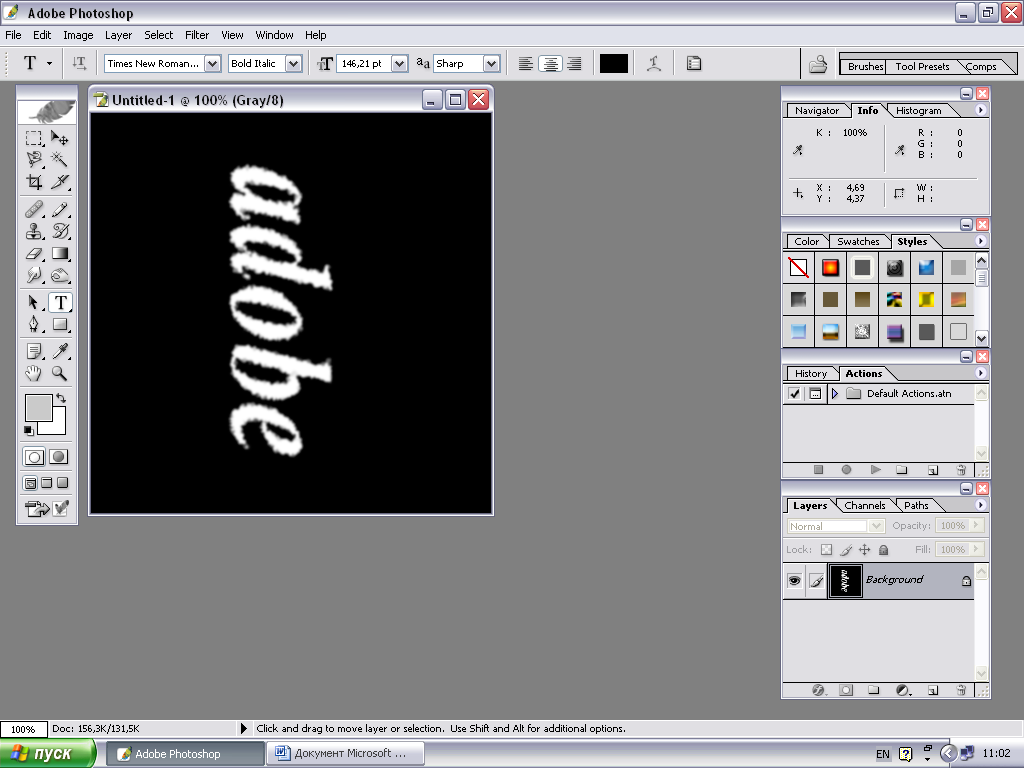1024x768 pixels.
Task: Open font size dropdown 146,21 pt
Action: [399, 63]
